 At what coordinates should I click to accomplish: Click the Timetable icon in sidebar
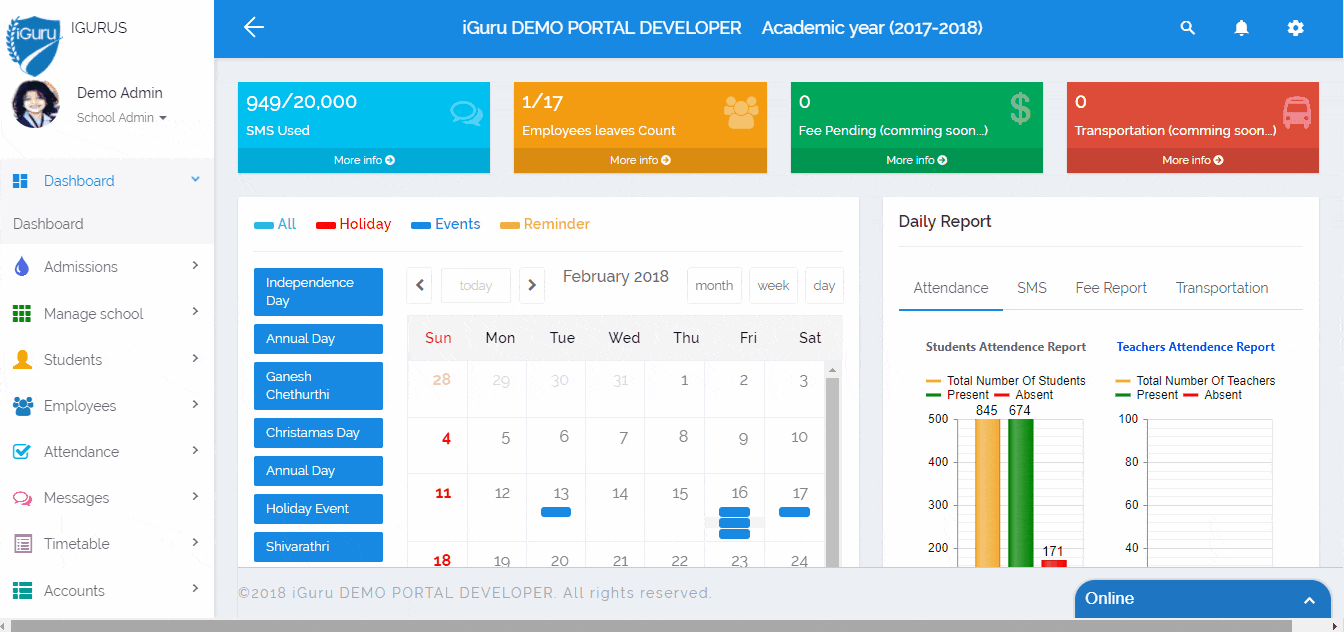23,544
